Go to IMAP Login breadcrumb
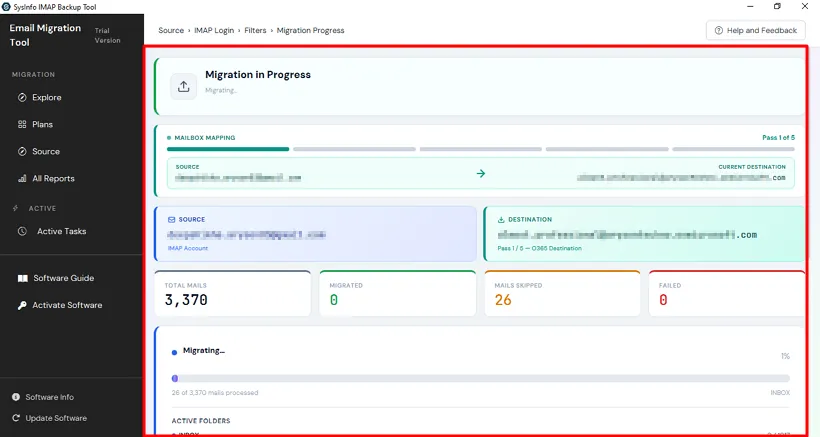 point(214,30)
